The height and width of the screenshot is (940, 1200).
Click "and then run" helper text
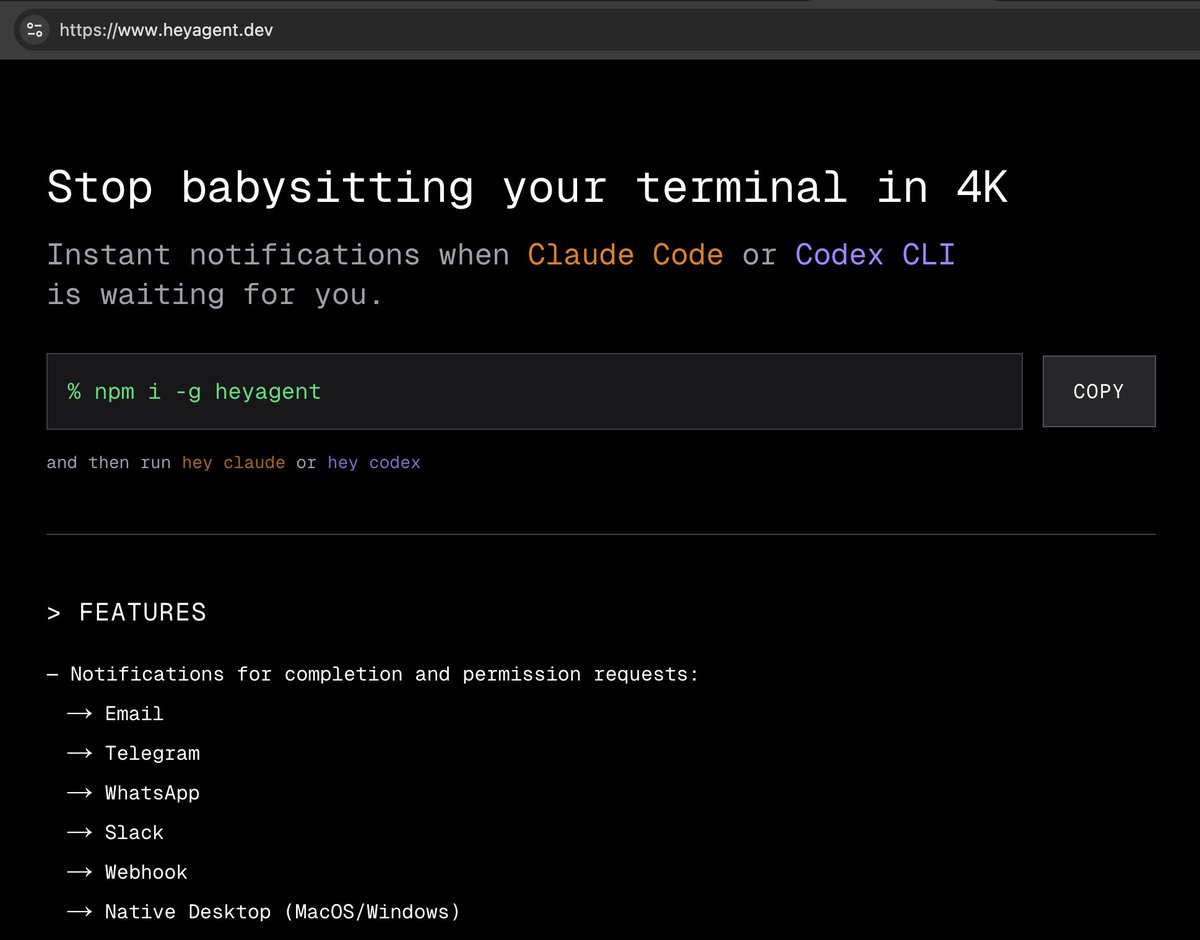click(x=109, y=463)
